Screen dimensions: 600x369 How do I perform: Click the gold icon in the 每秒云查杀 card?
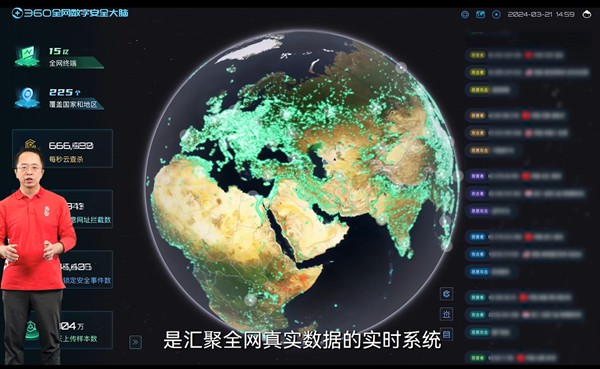point(31,144)
